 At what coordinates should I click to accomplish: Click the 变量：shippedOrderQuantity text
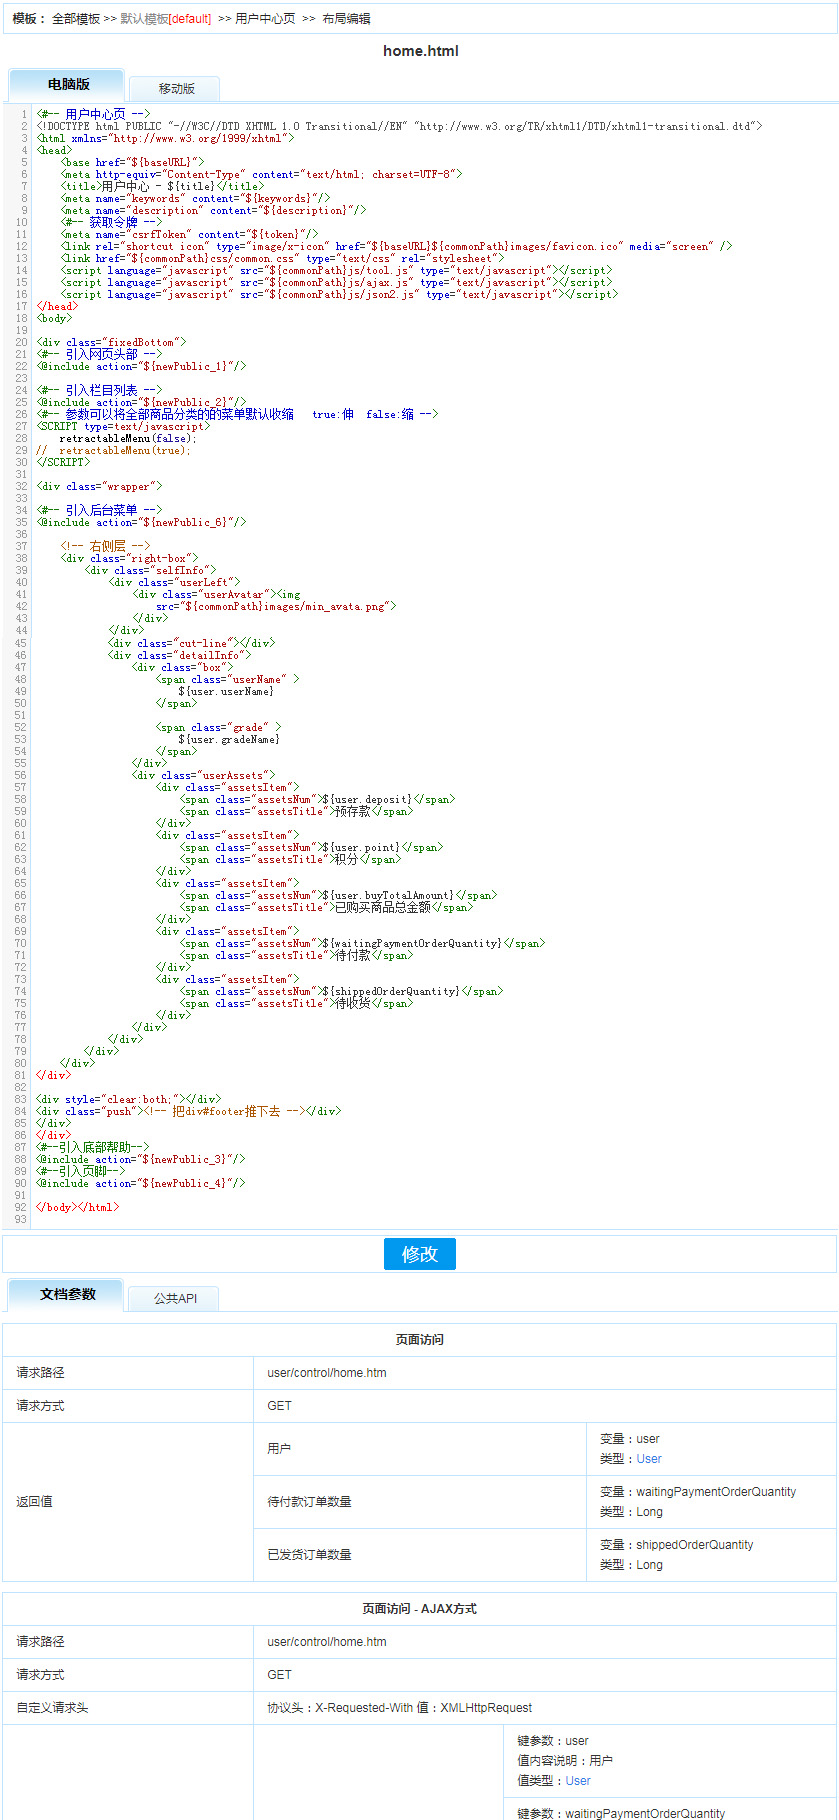pyautogui.click(x=677, y=1545)
